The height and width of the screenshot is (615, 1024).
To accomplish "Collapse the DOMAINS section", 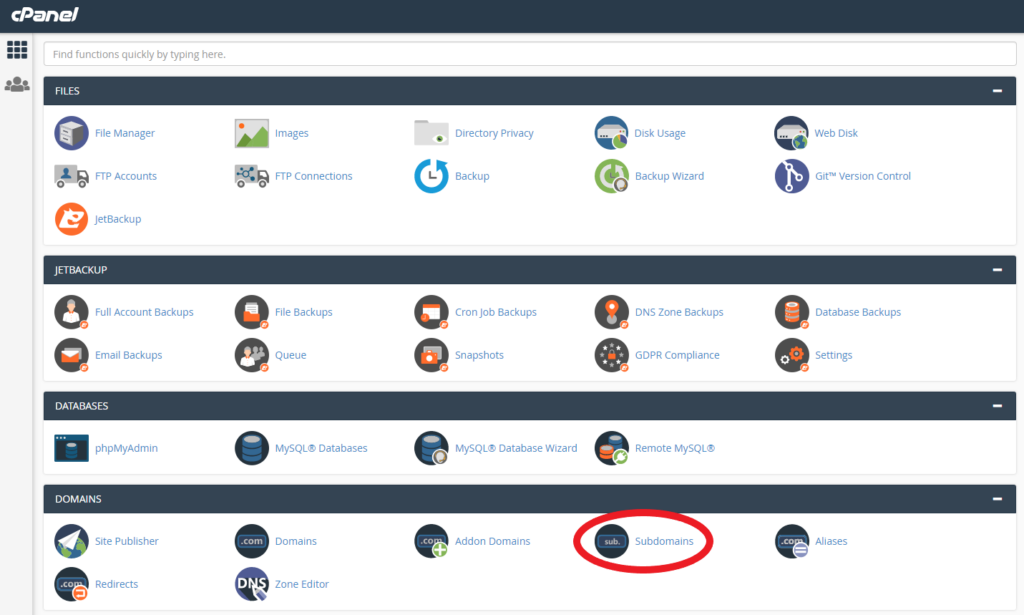I will tap(997, 499).
